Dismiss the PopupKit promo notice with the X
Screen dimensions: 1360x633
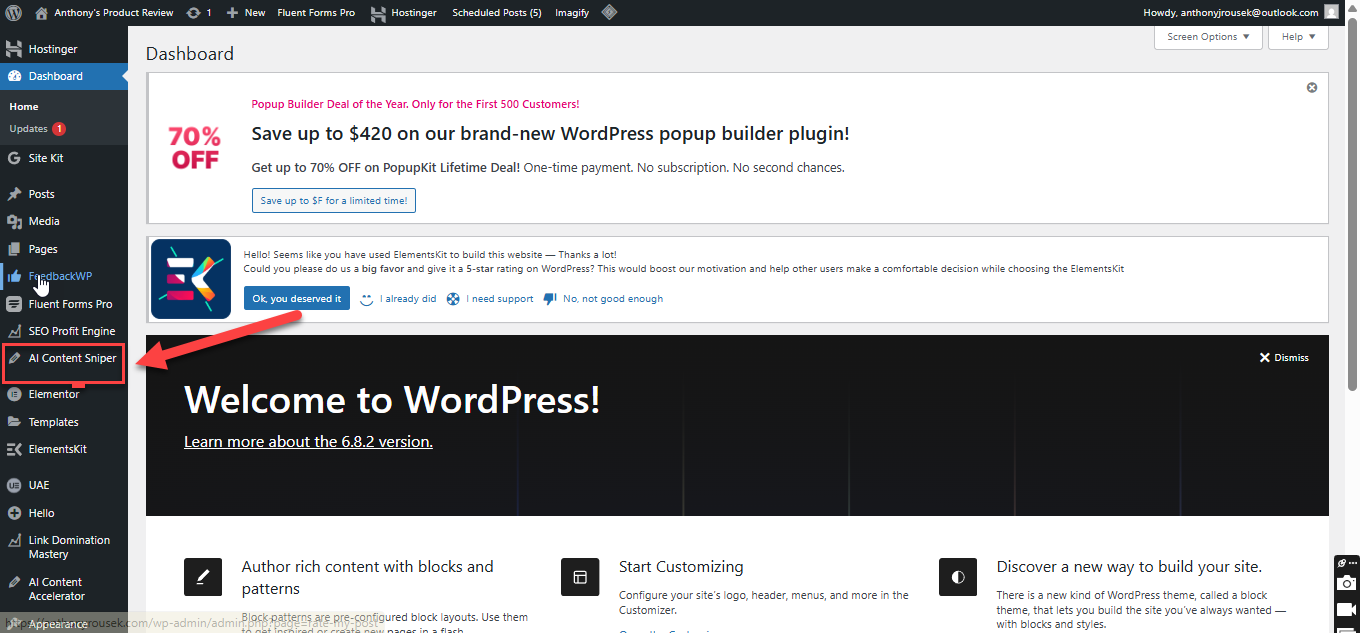click(x=1312, y=88)
